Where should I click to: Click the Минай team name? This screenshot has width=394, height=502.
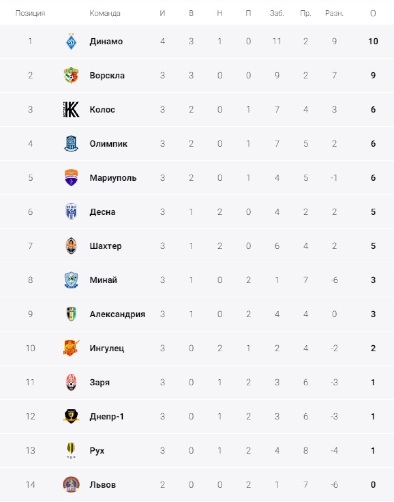(x=103, y=280)
